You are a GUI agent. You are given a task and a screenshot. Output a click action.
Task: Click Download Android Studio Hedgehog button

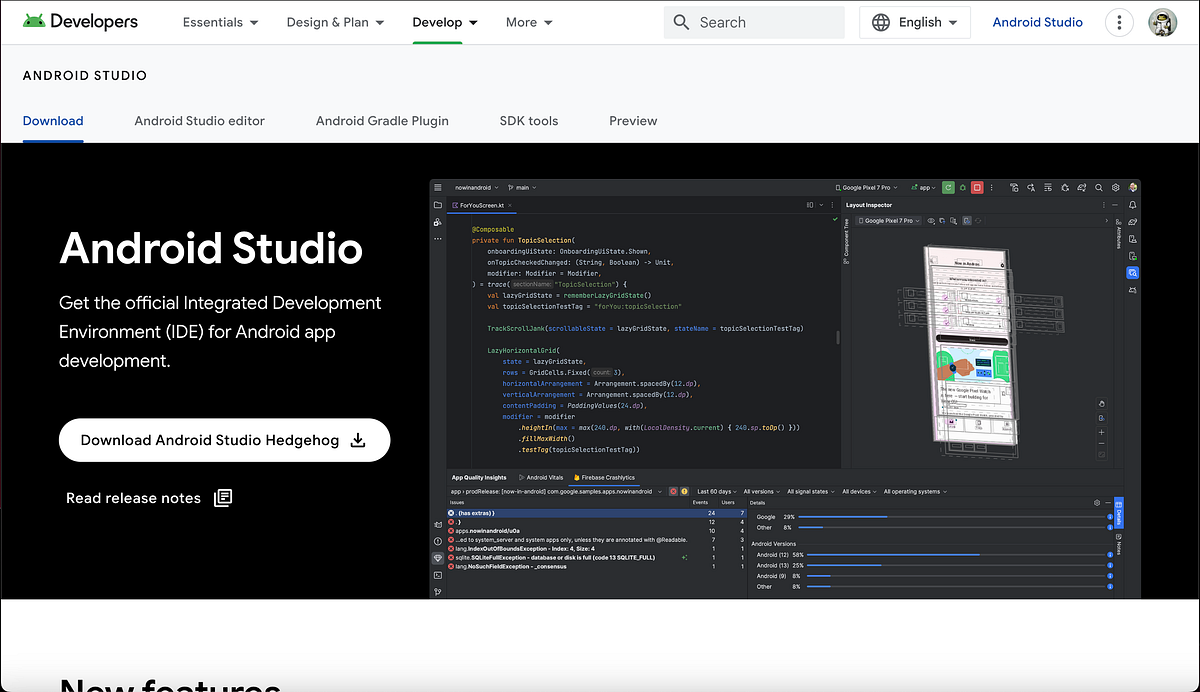coord(224,440)
